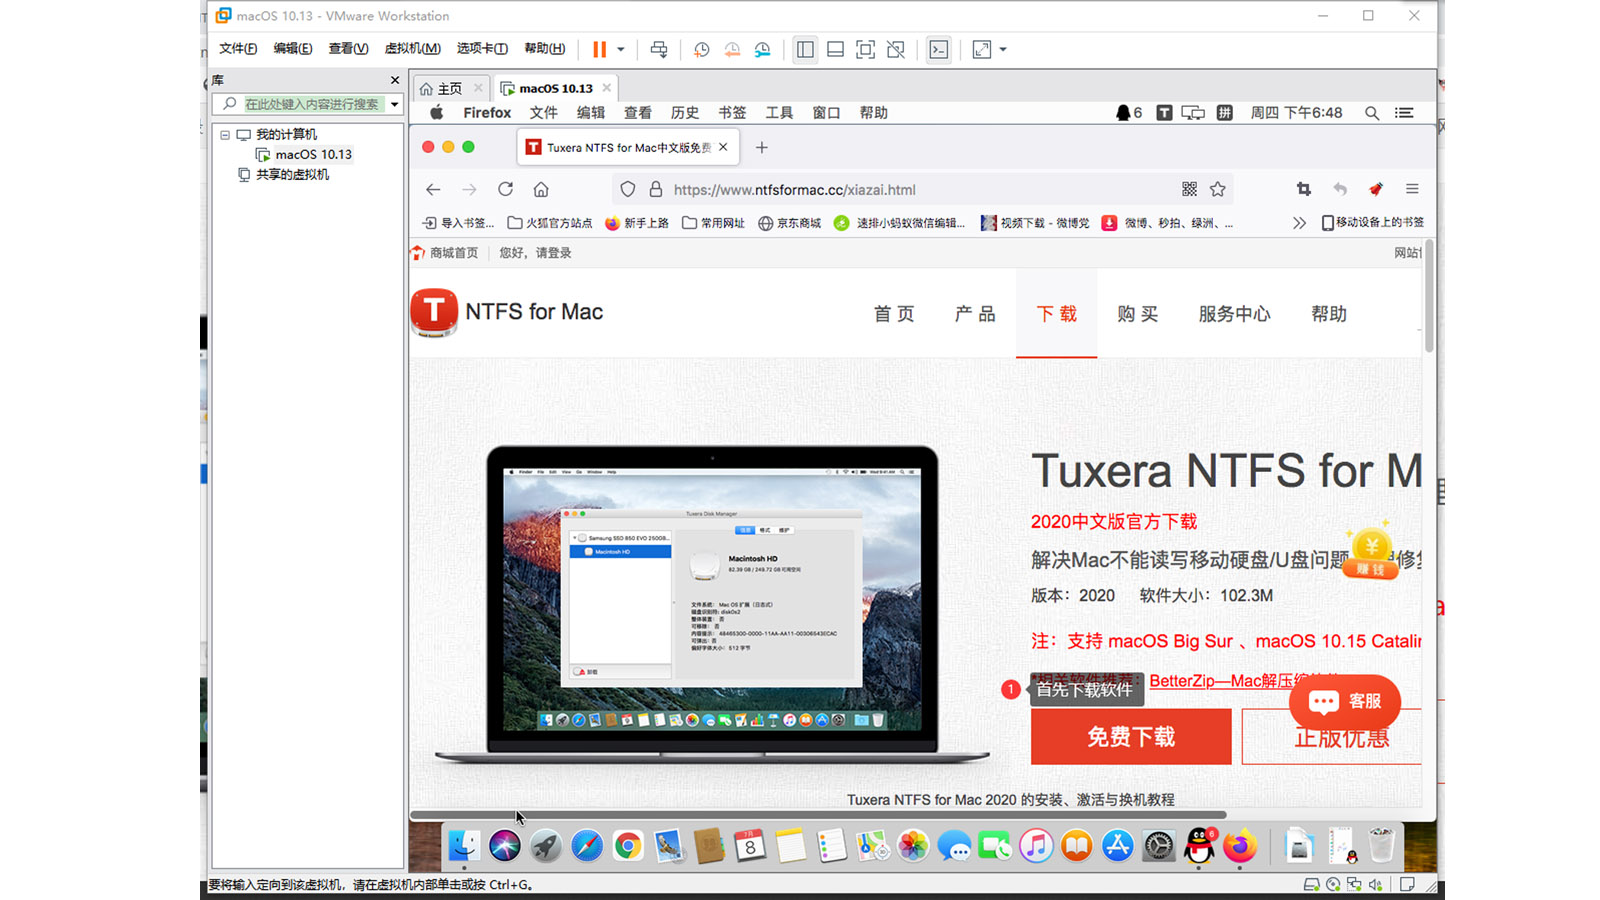Go back with Firefox back arrow

click(x=433, y=189)
